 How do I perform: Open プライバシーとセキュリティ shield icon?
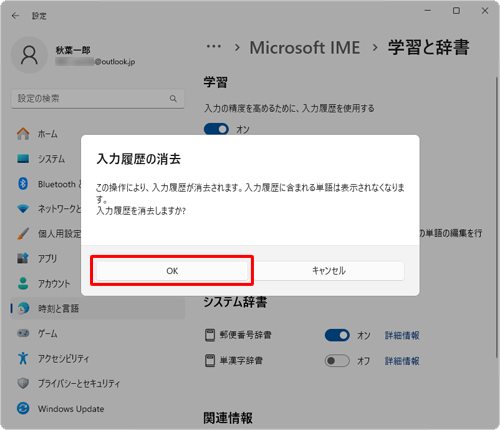coord(23,383)
